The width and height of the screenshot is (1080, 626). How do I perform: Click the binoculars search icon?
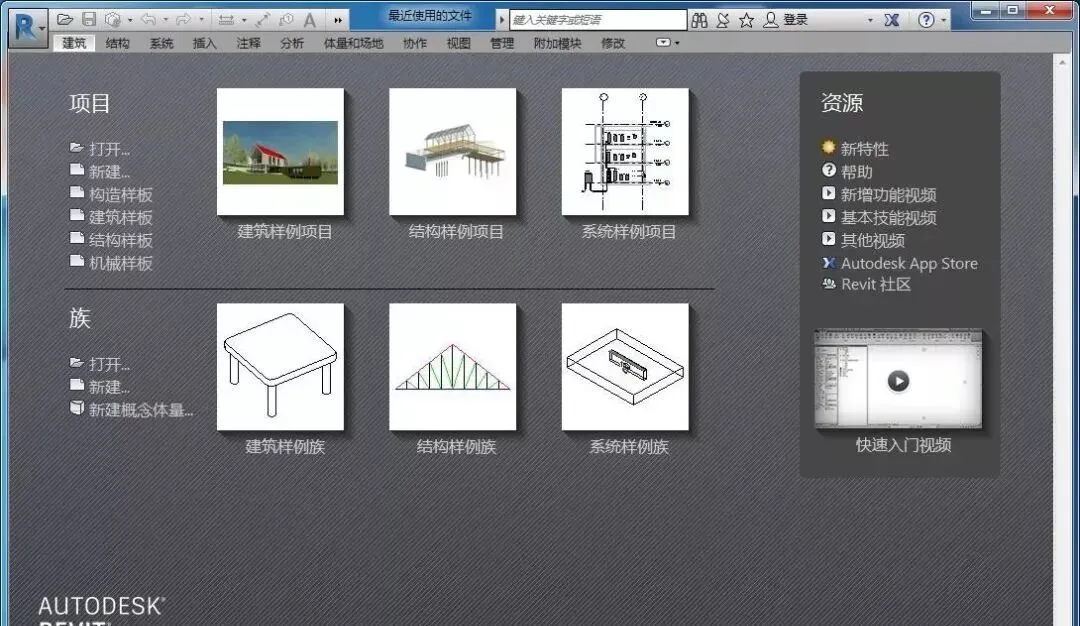(699, 20)
